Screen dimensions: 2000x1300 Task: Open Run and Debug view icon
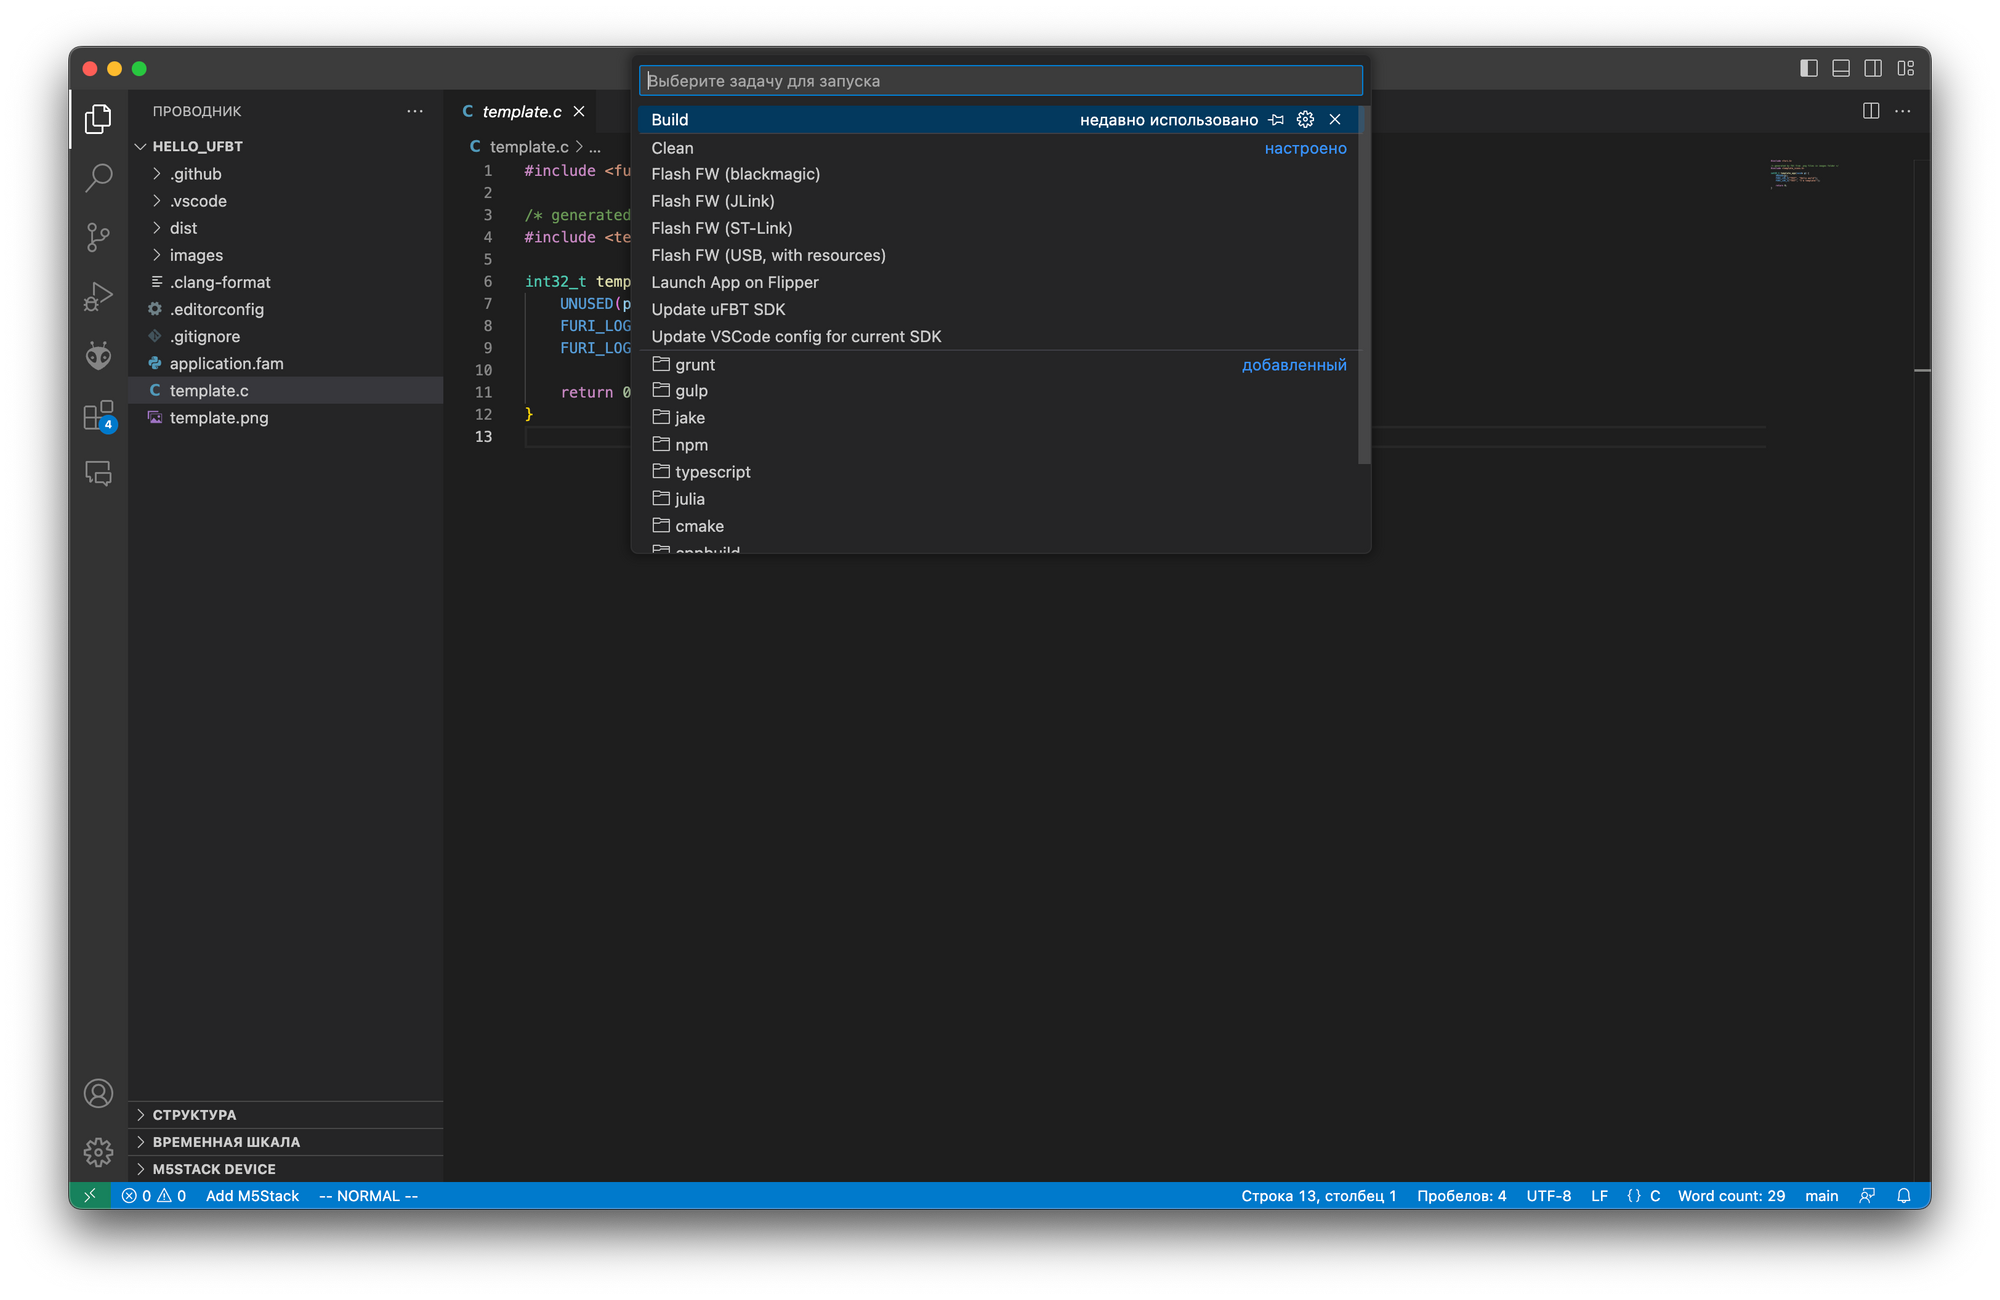pyautogui.click(x=98, y=296)
